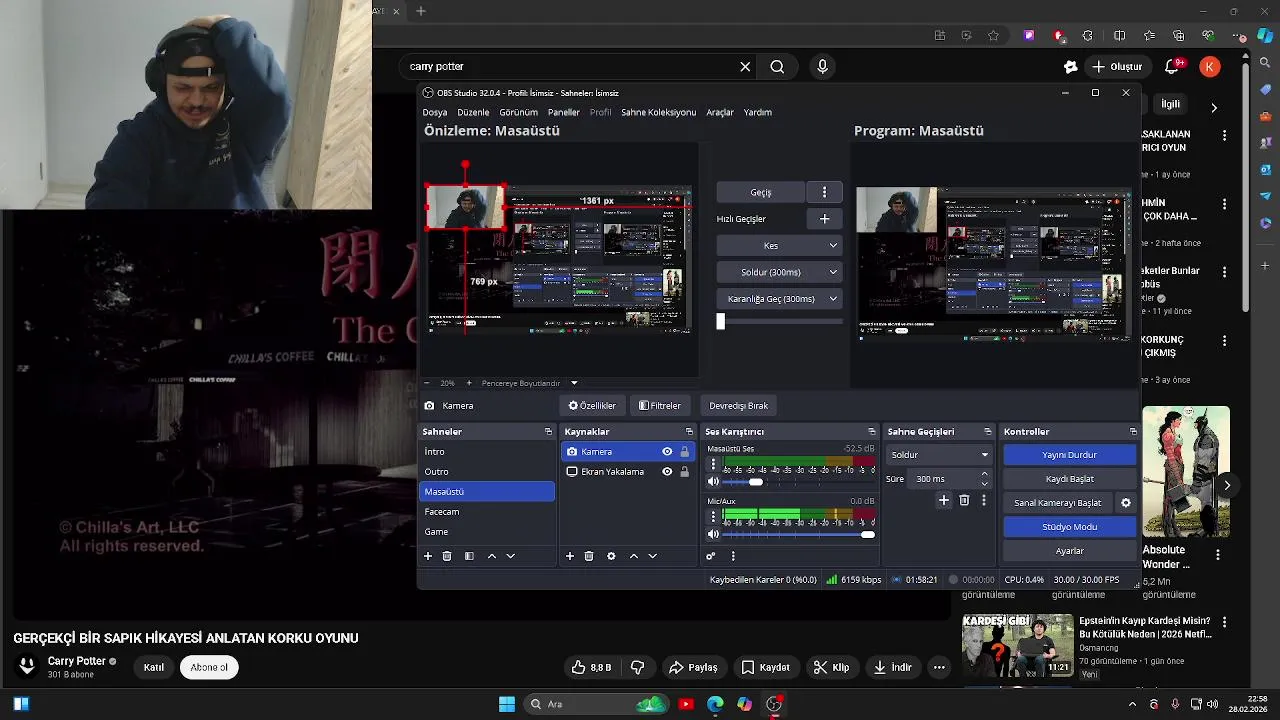The width and height of the screenshot is (1280, 720).
Task: Start recording with Kaydı Başlat
Action: pyautogui.click(x=1070, y=479)
